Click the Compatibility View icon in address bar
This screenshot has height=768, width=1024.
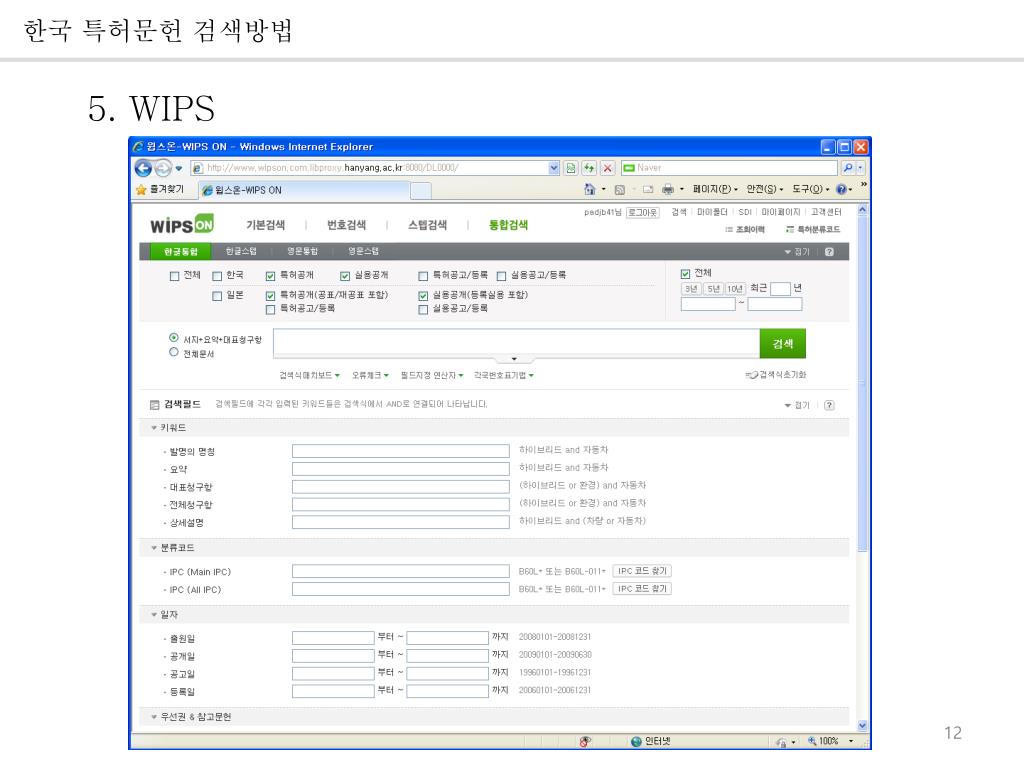click(x=571, y=168)
